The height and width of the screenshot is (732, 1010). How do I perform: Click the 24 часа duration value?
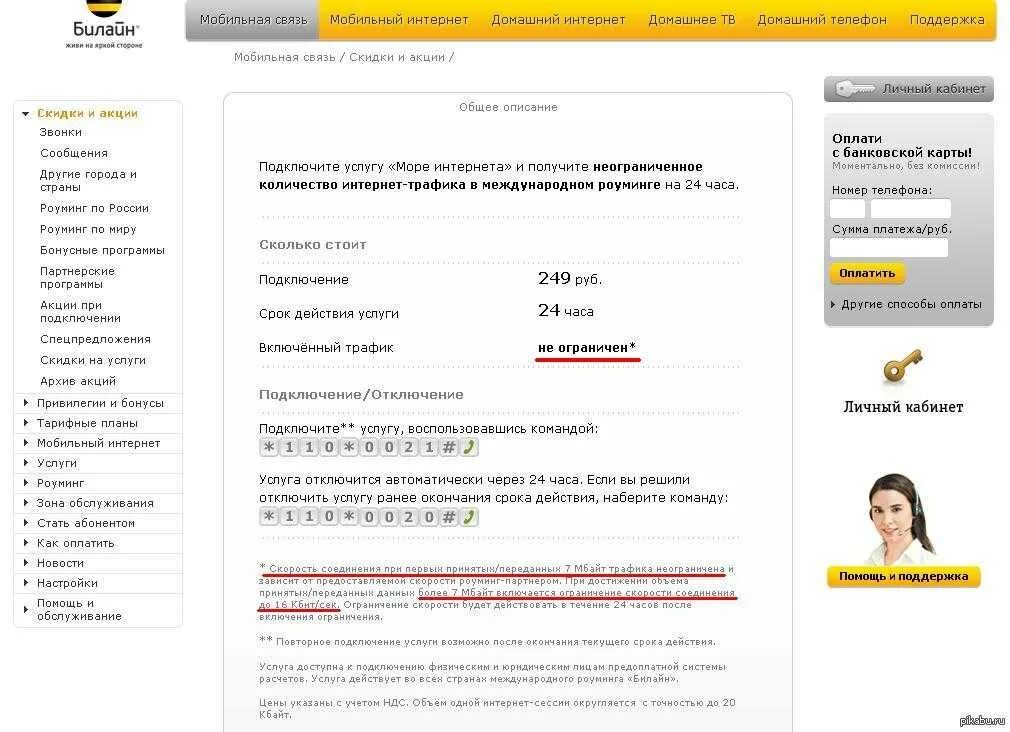(x=566, y=311)
